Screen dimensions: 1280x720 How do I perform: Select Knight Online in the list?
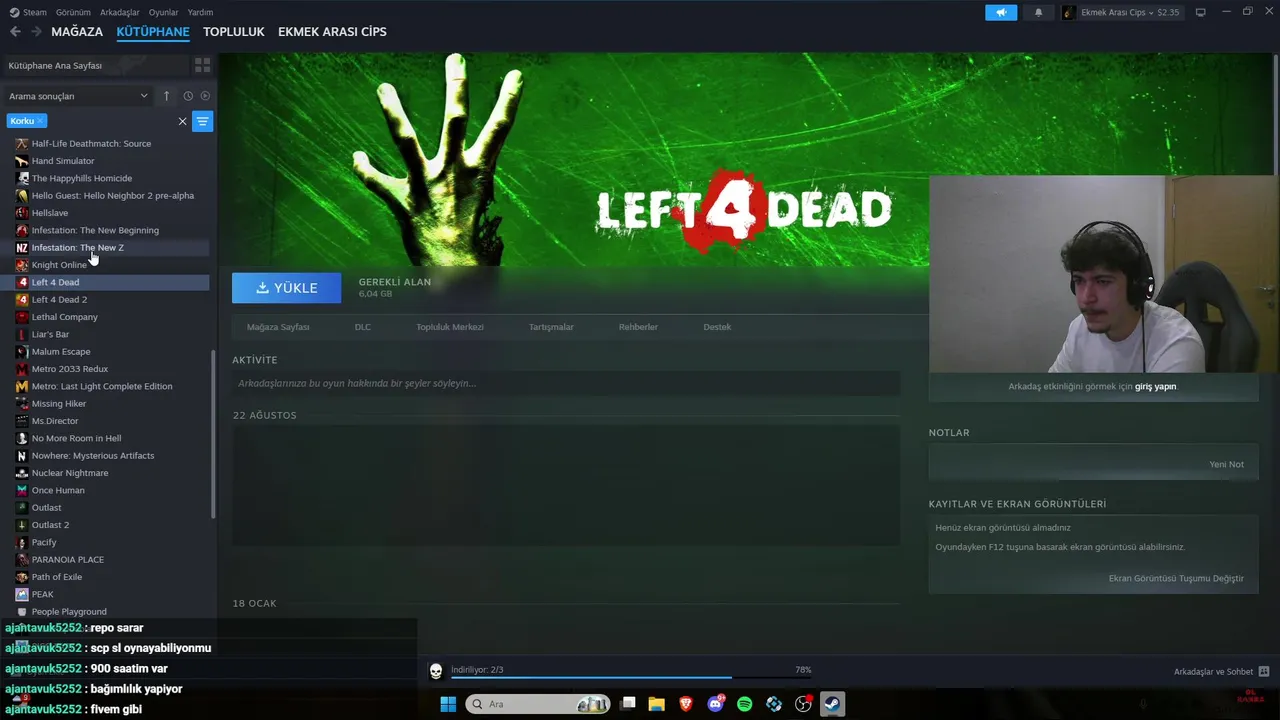point(112,265)
